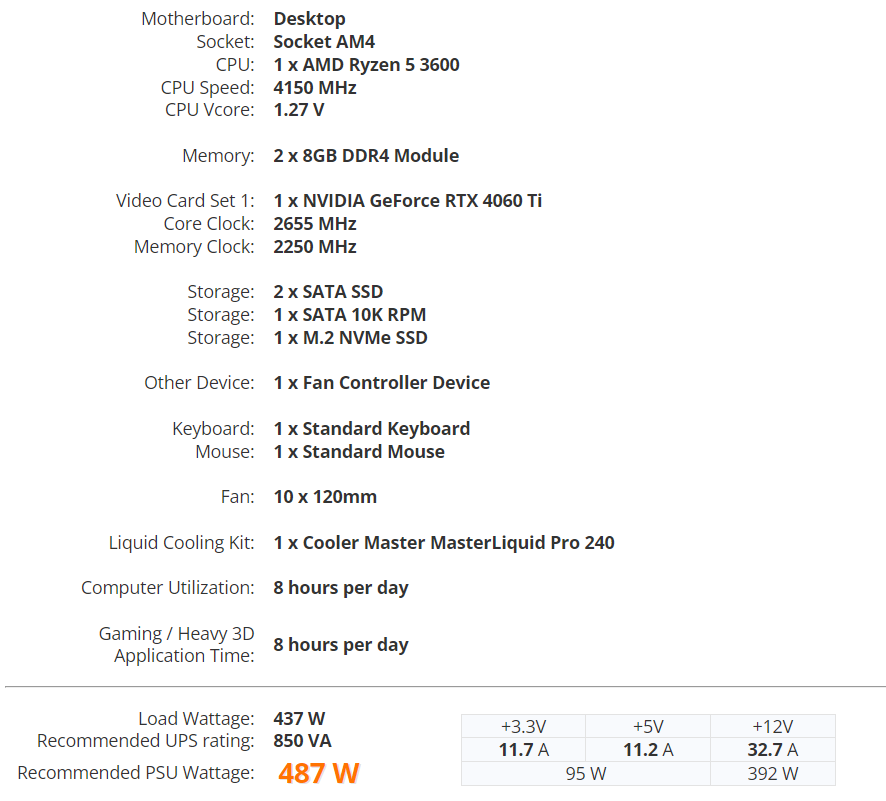Click the 392 W table cell
This screenshot has width=886, height=801.
pyautogui.click(x=772, y=773)
